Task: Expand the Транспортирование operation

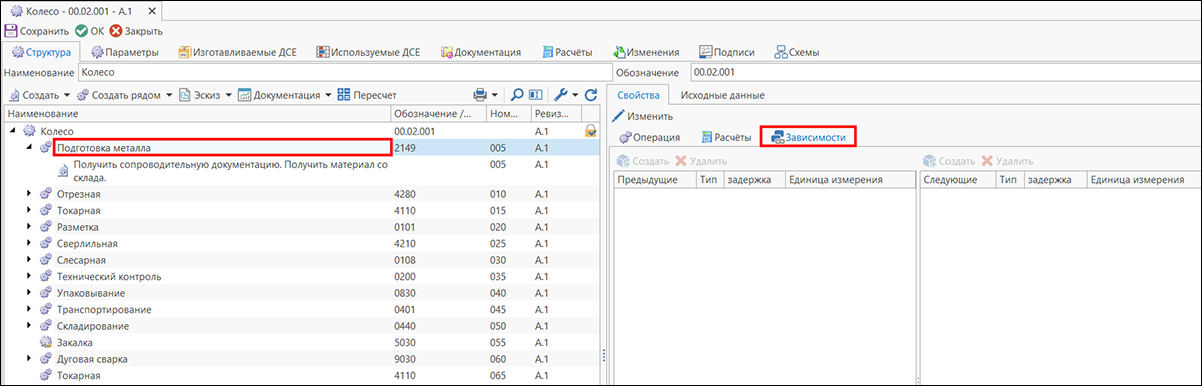Action: tap(29, 309)
